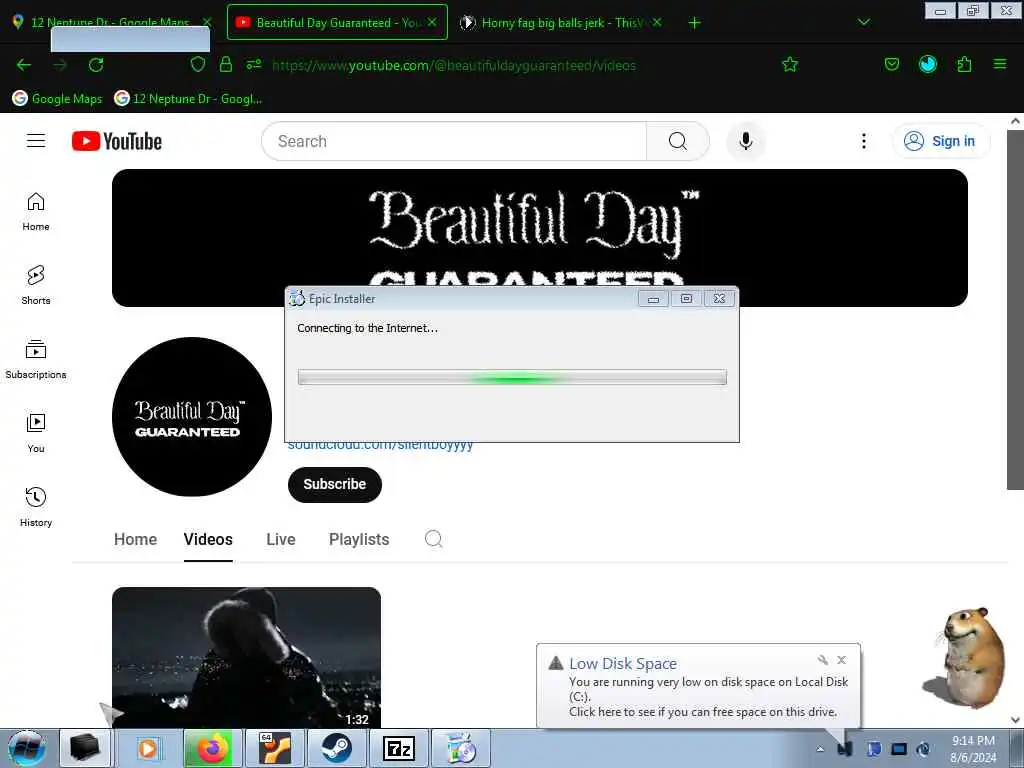
Task: Click the magnifying glass search button
Action: (x=678, y=141)
